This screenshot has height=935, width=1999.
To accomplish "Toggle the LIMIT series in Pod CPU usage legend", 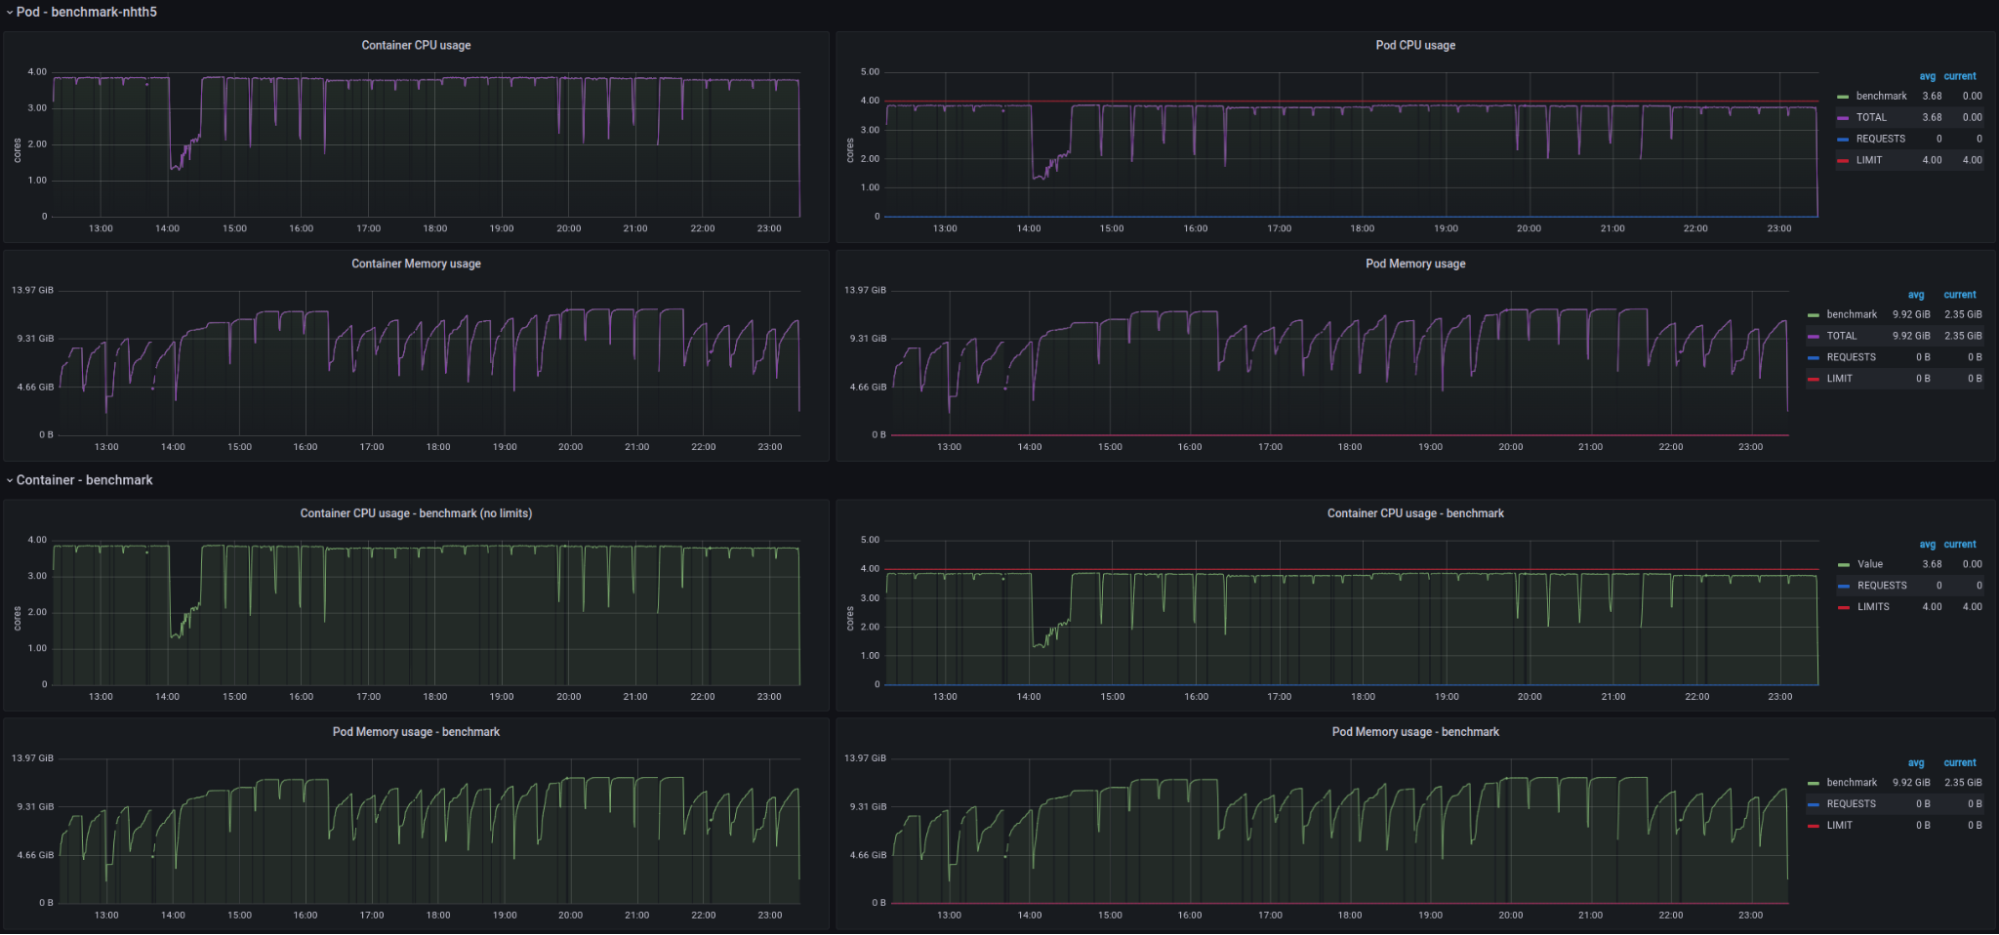I will [1869, 160].
